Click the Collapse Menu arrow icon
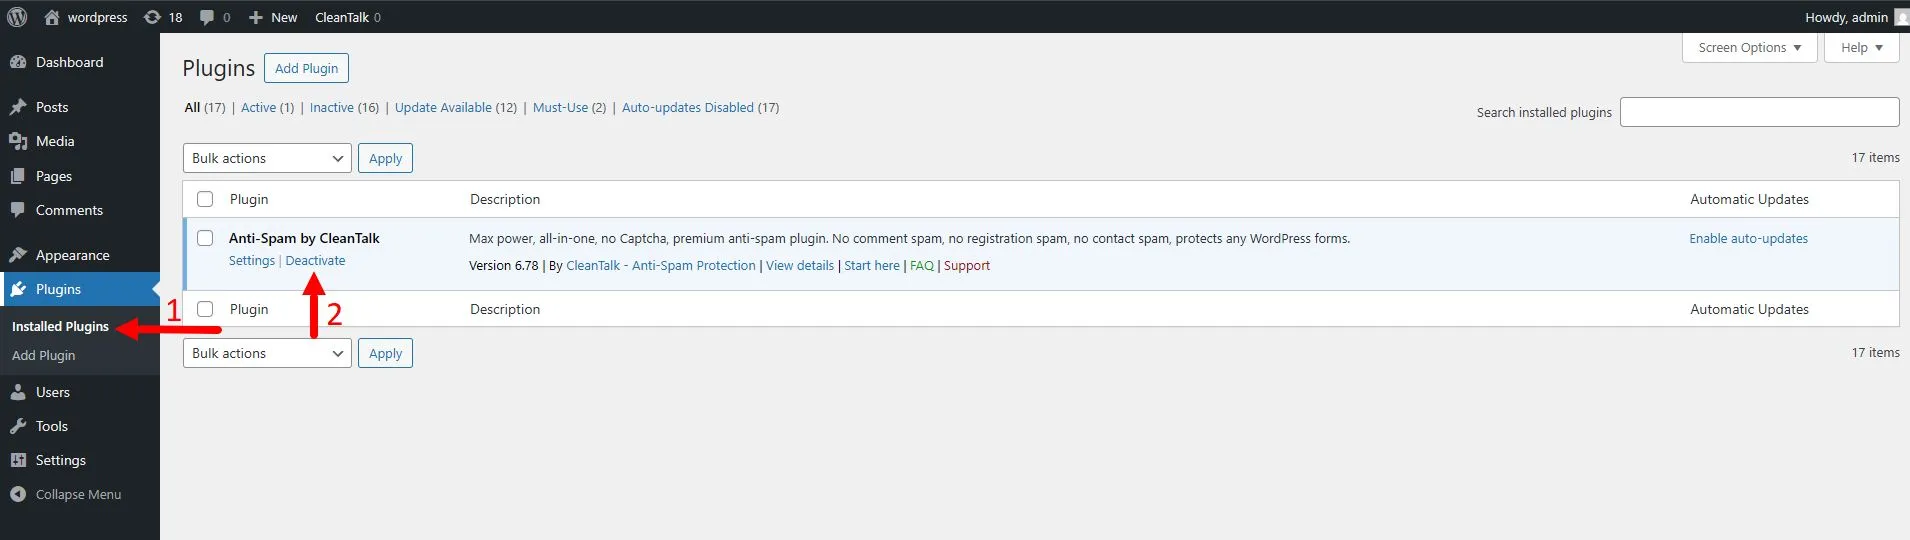This screenshot has height=540, width=1910. [x=18, y=494]
